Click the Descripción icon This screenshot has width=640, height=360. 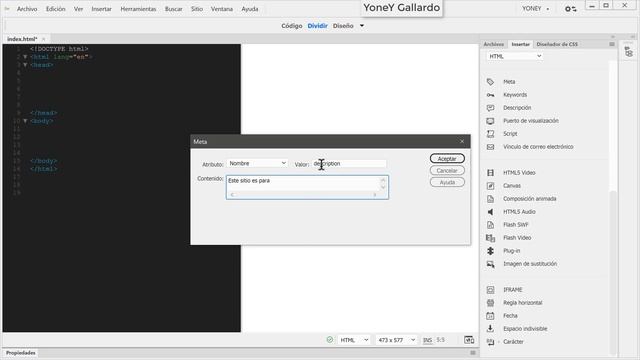point(490,108)
